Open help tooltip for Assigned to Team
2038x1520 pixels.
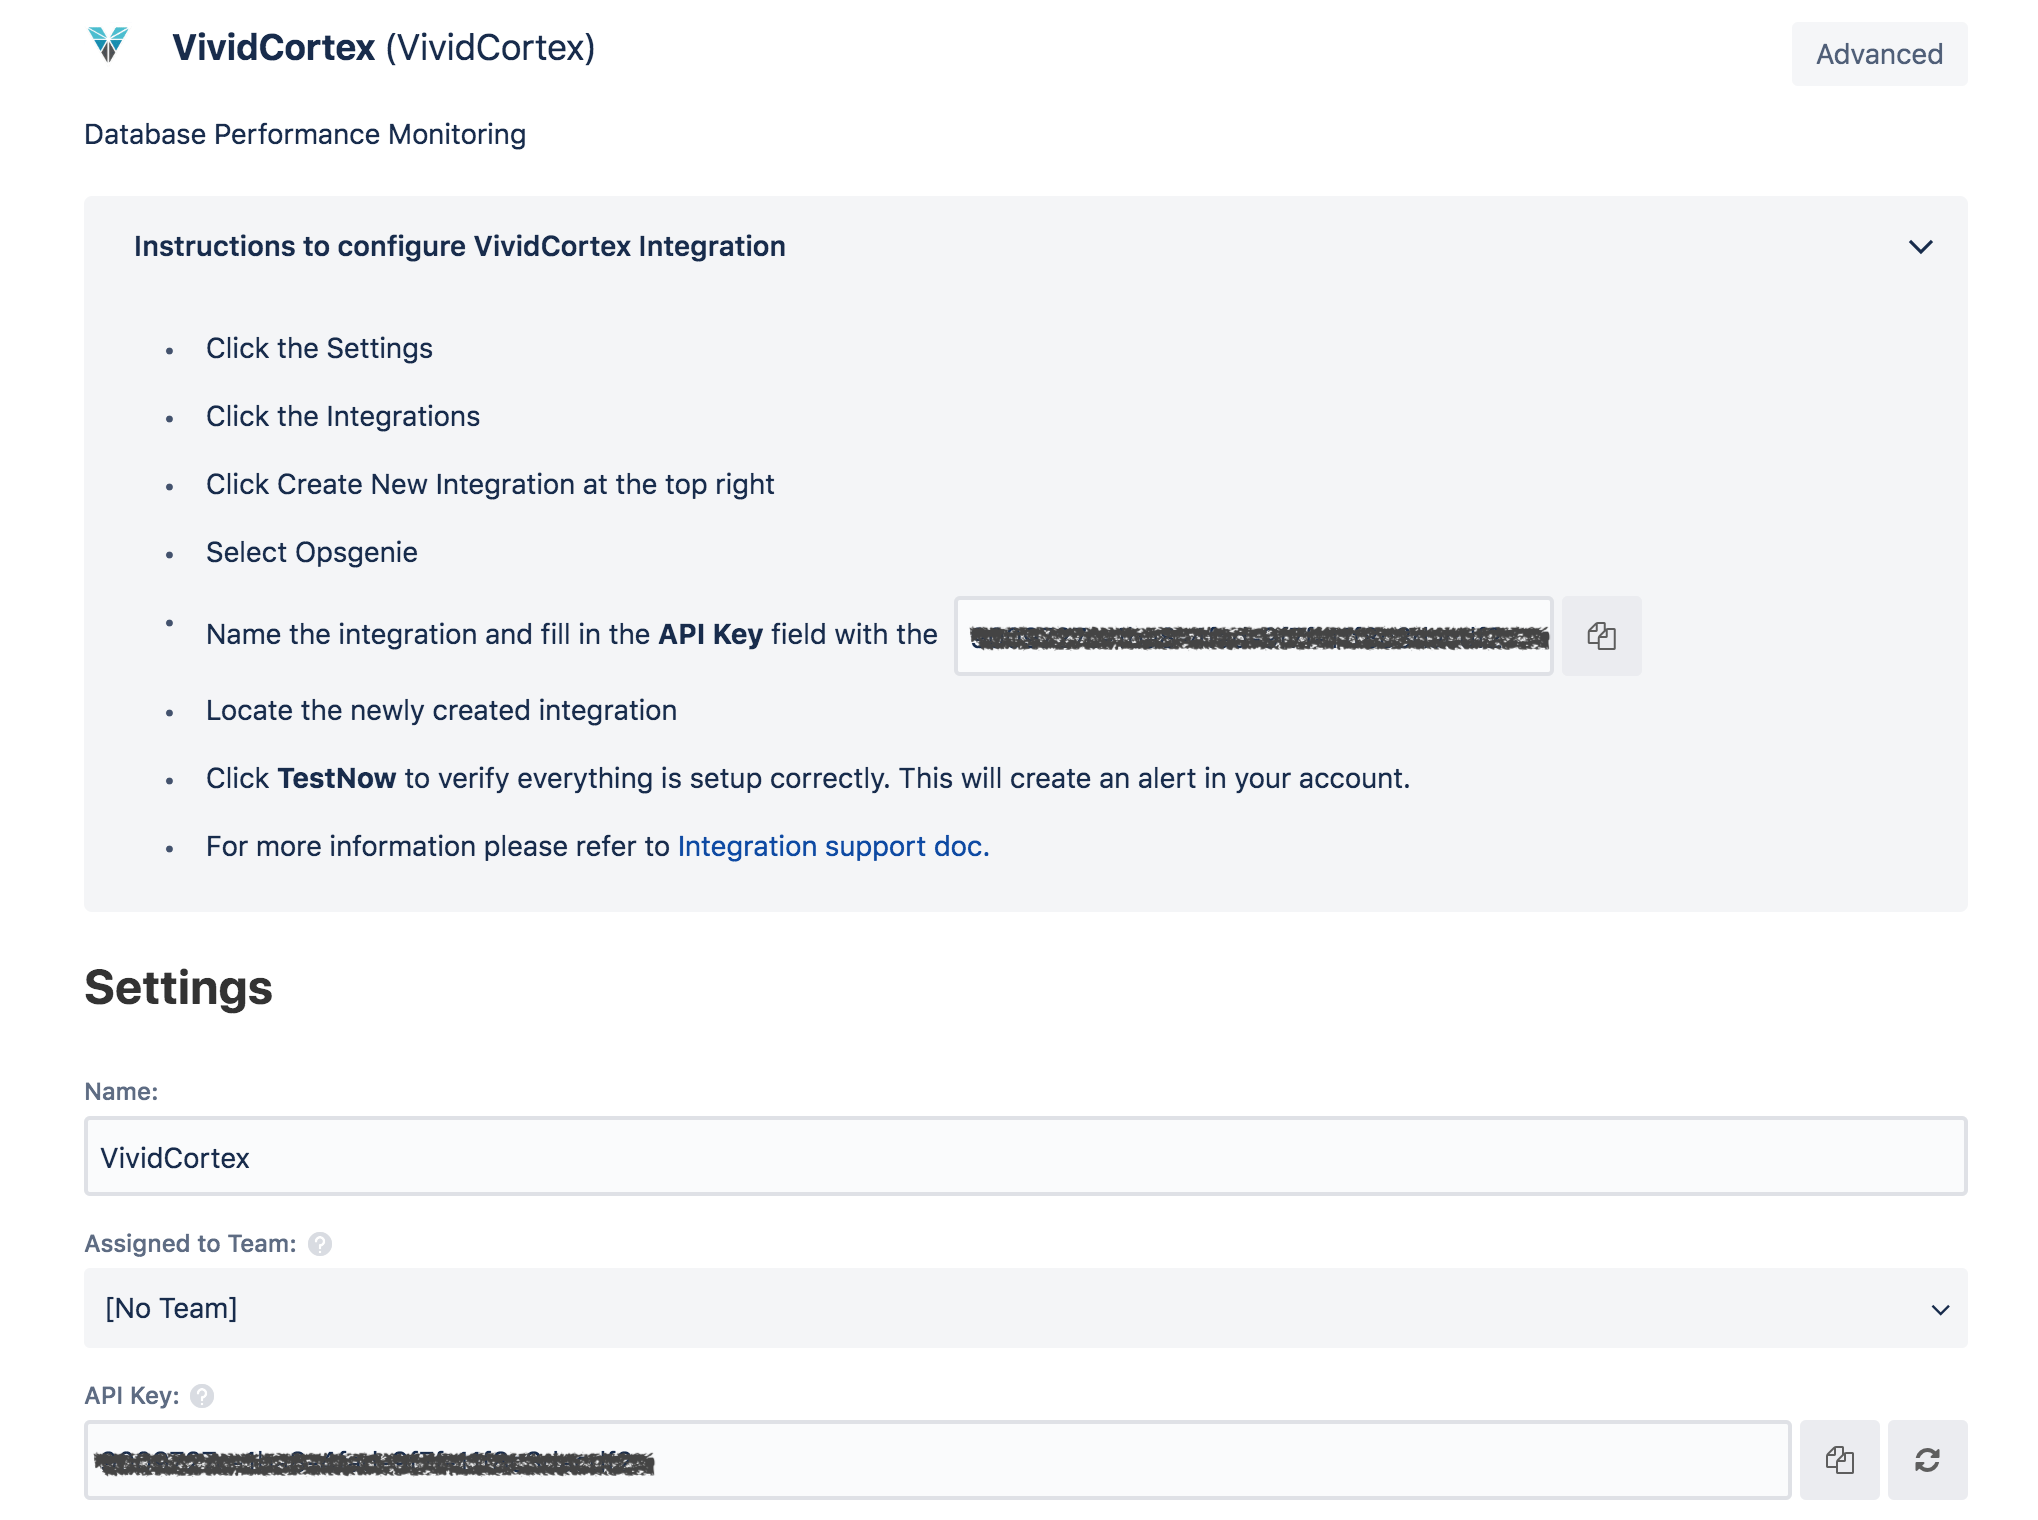320,1244
